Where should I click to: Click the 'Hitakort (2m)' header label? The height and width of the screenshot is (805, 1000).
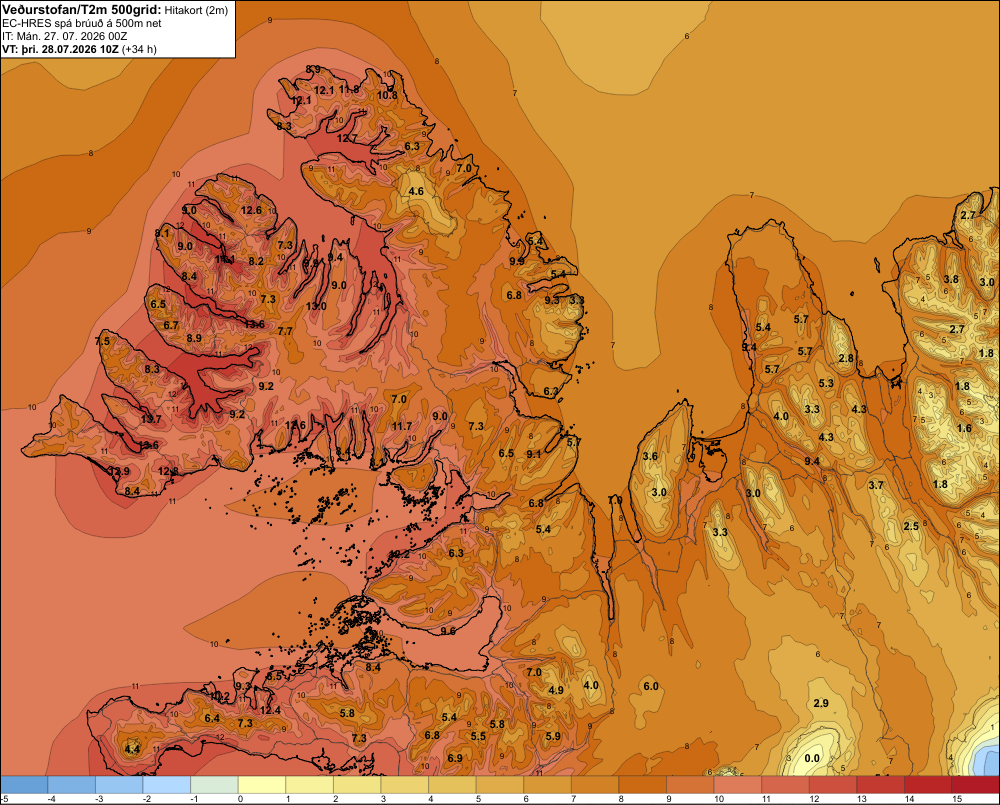coord(196,10)
